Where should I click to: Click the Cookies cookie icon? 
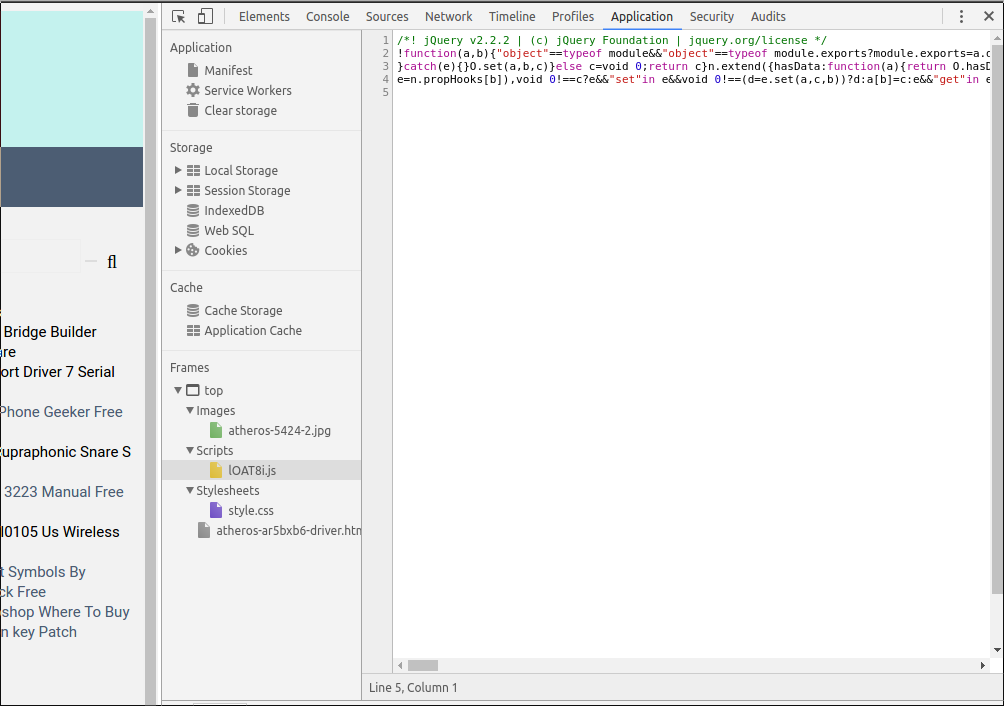coord(193,250)
